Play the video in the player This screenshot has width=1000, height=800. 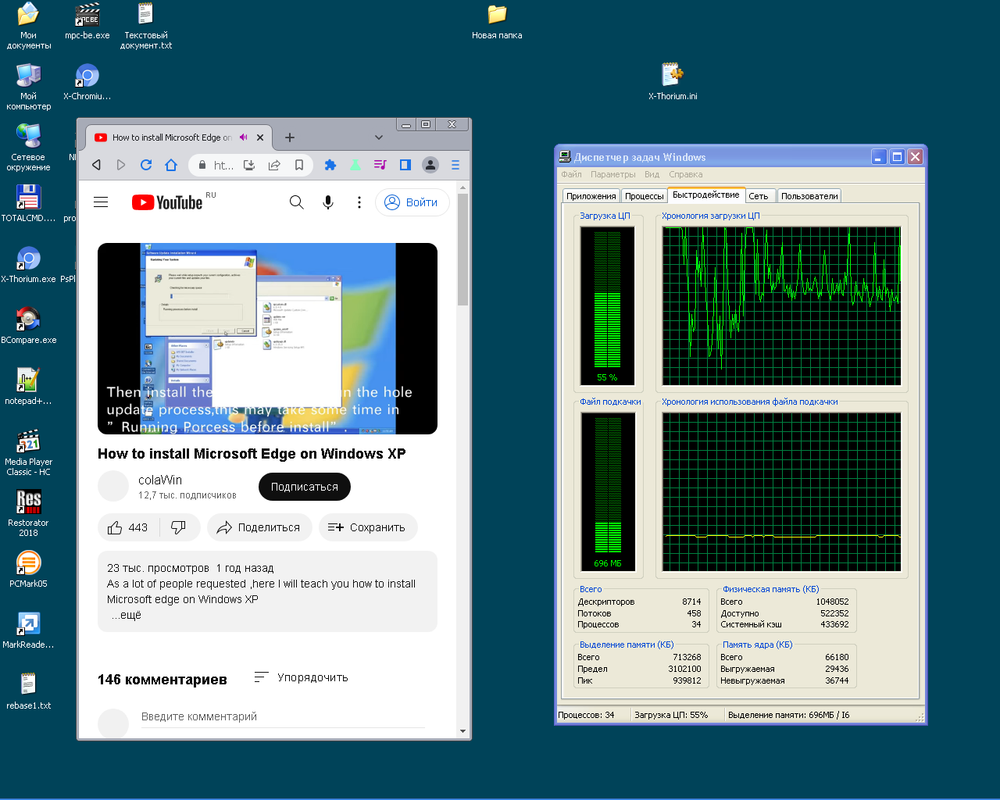click(x=267, y=338)
